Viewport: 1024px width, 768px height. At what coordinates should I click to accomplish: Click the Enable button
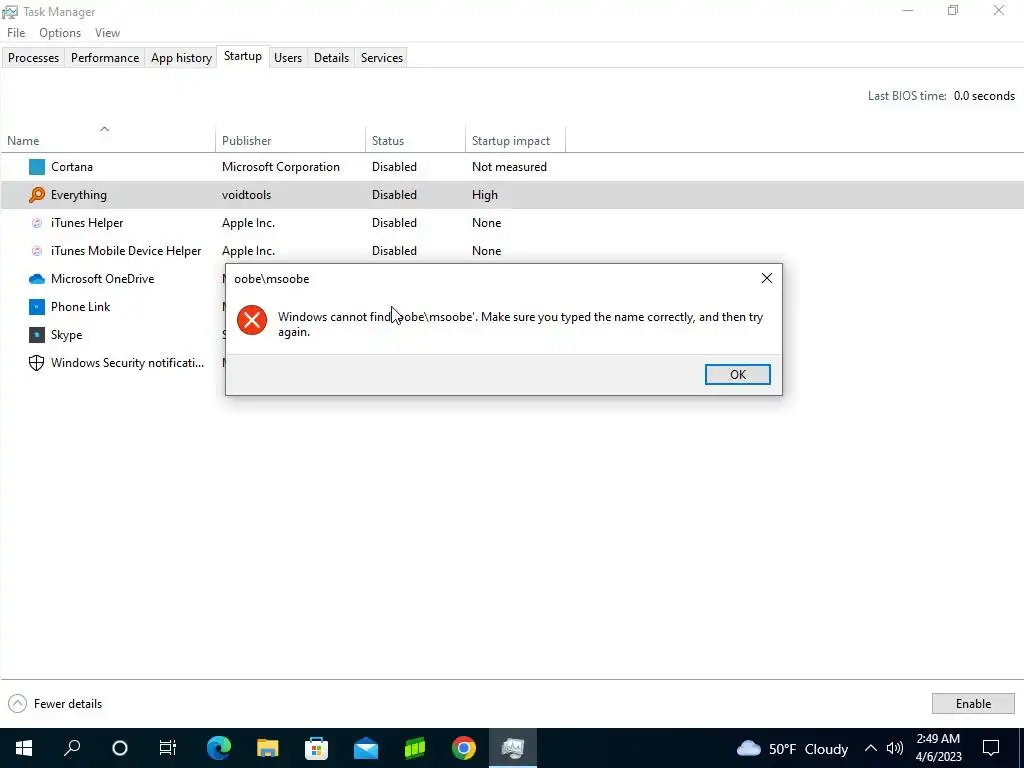coord(973,703)
